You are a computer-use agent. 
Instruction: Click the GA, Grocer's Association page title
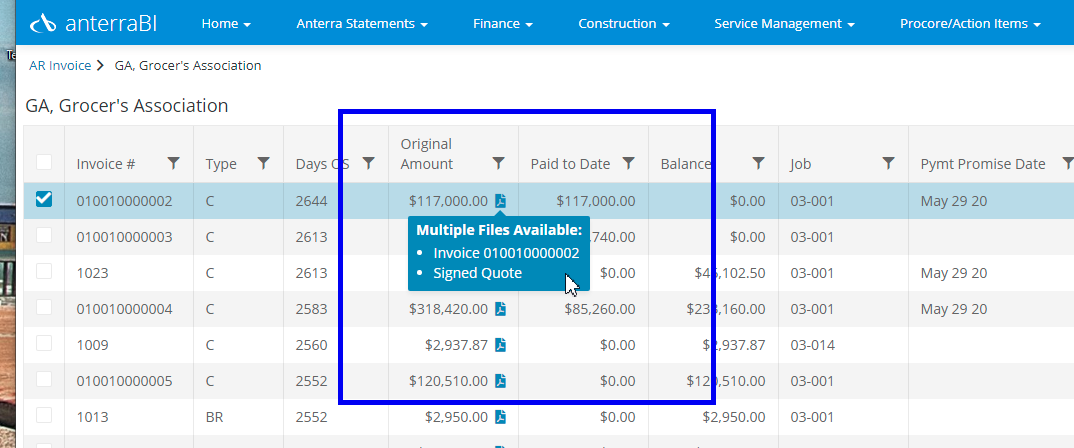(x=127, y=106)
